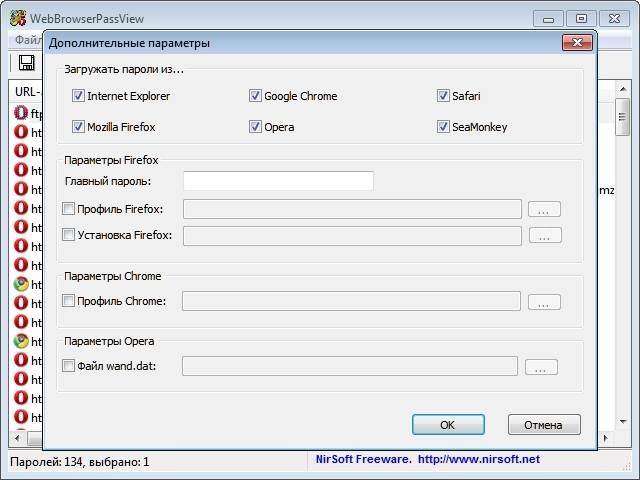The image size is (640, 480).
Task: Click the Отмена cancel button
Action: pyautogui.click(x=544, y=425)
